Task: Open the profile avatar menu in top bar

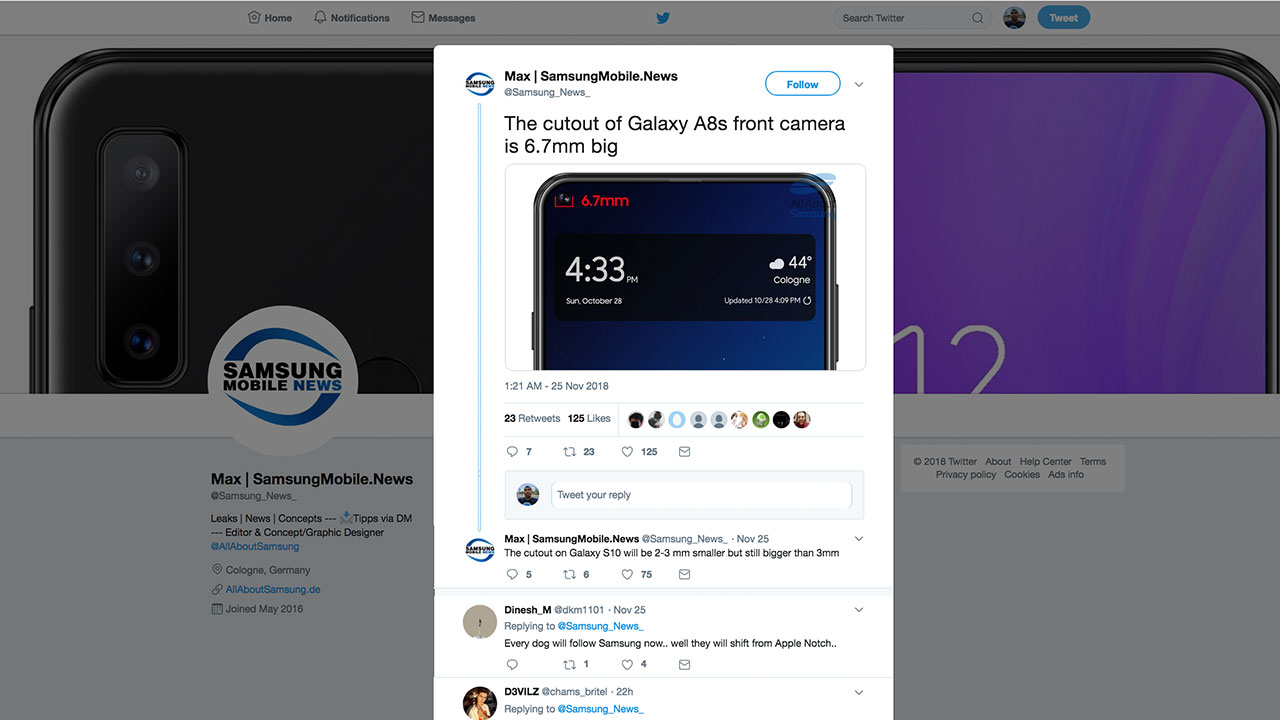Action: pos(1014,18)
